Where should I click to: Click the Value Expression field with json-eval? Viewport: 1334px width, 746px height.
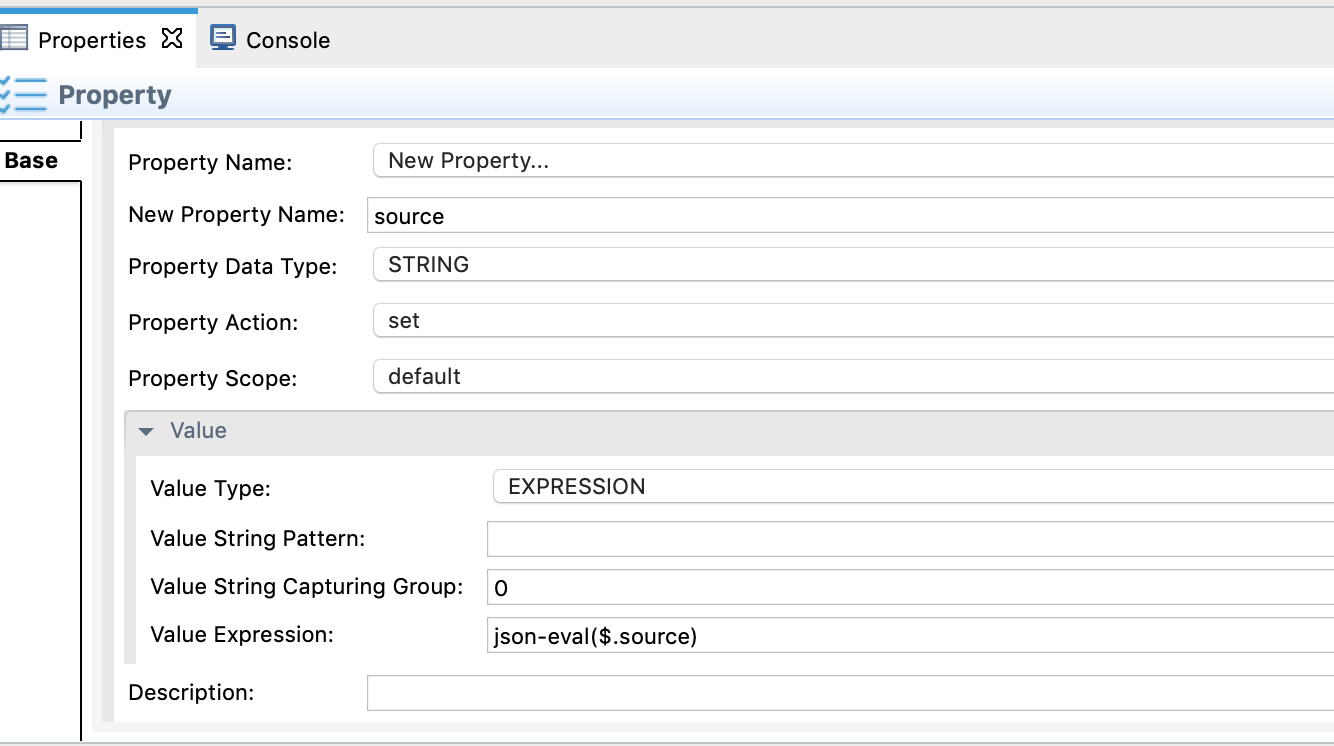[910, 635]
